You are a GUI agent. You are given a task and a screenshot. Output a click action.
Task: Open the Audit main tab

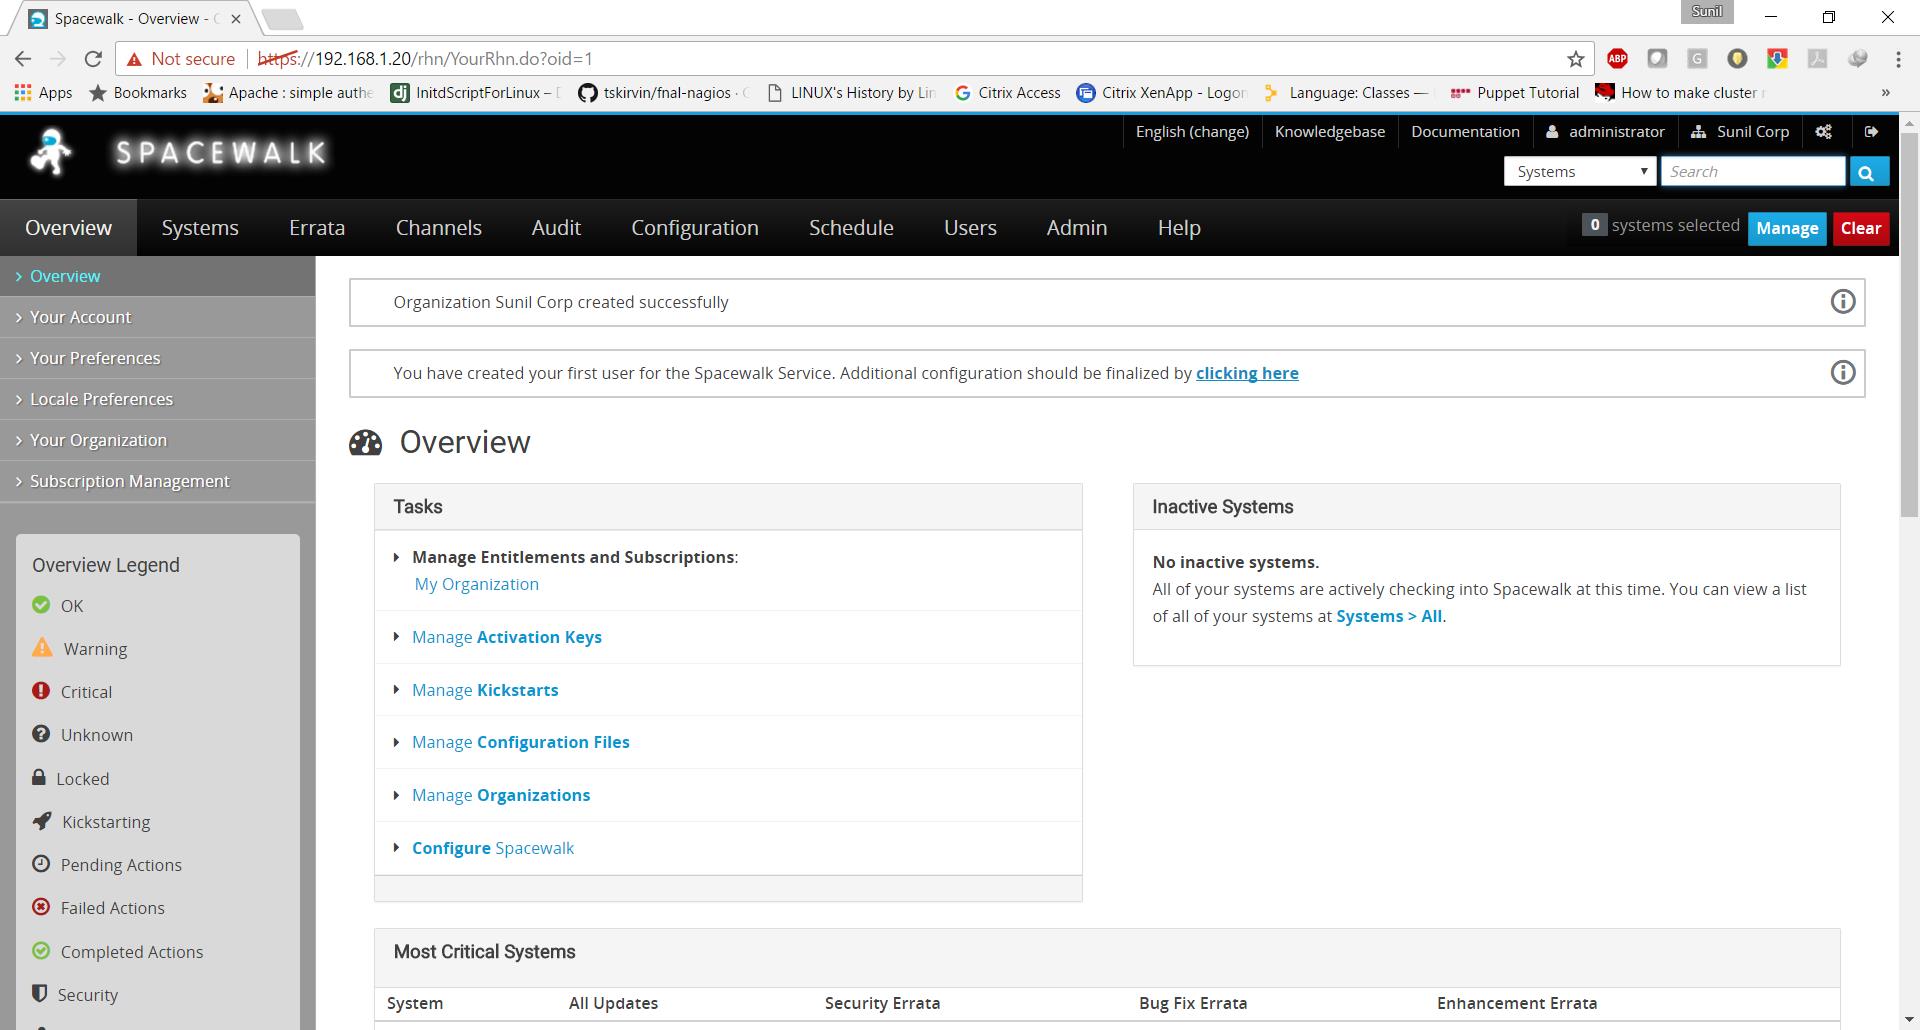point(556,228)
